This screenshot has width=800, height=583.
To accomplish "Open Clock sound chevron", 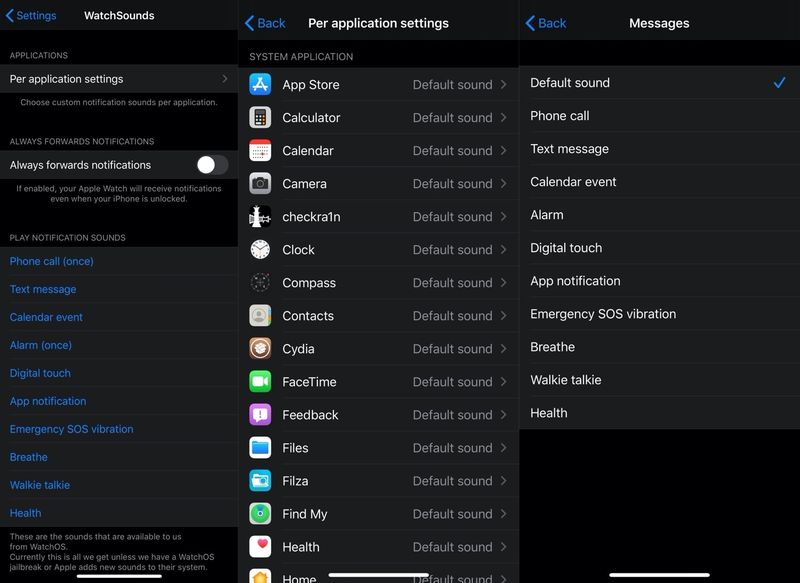I will (x=504, y=250).
